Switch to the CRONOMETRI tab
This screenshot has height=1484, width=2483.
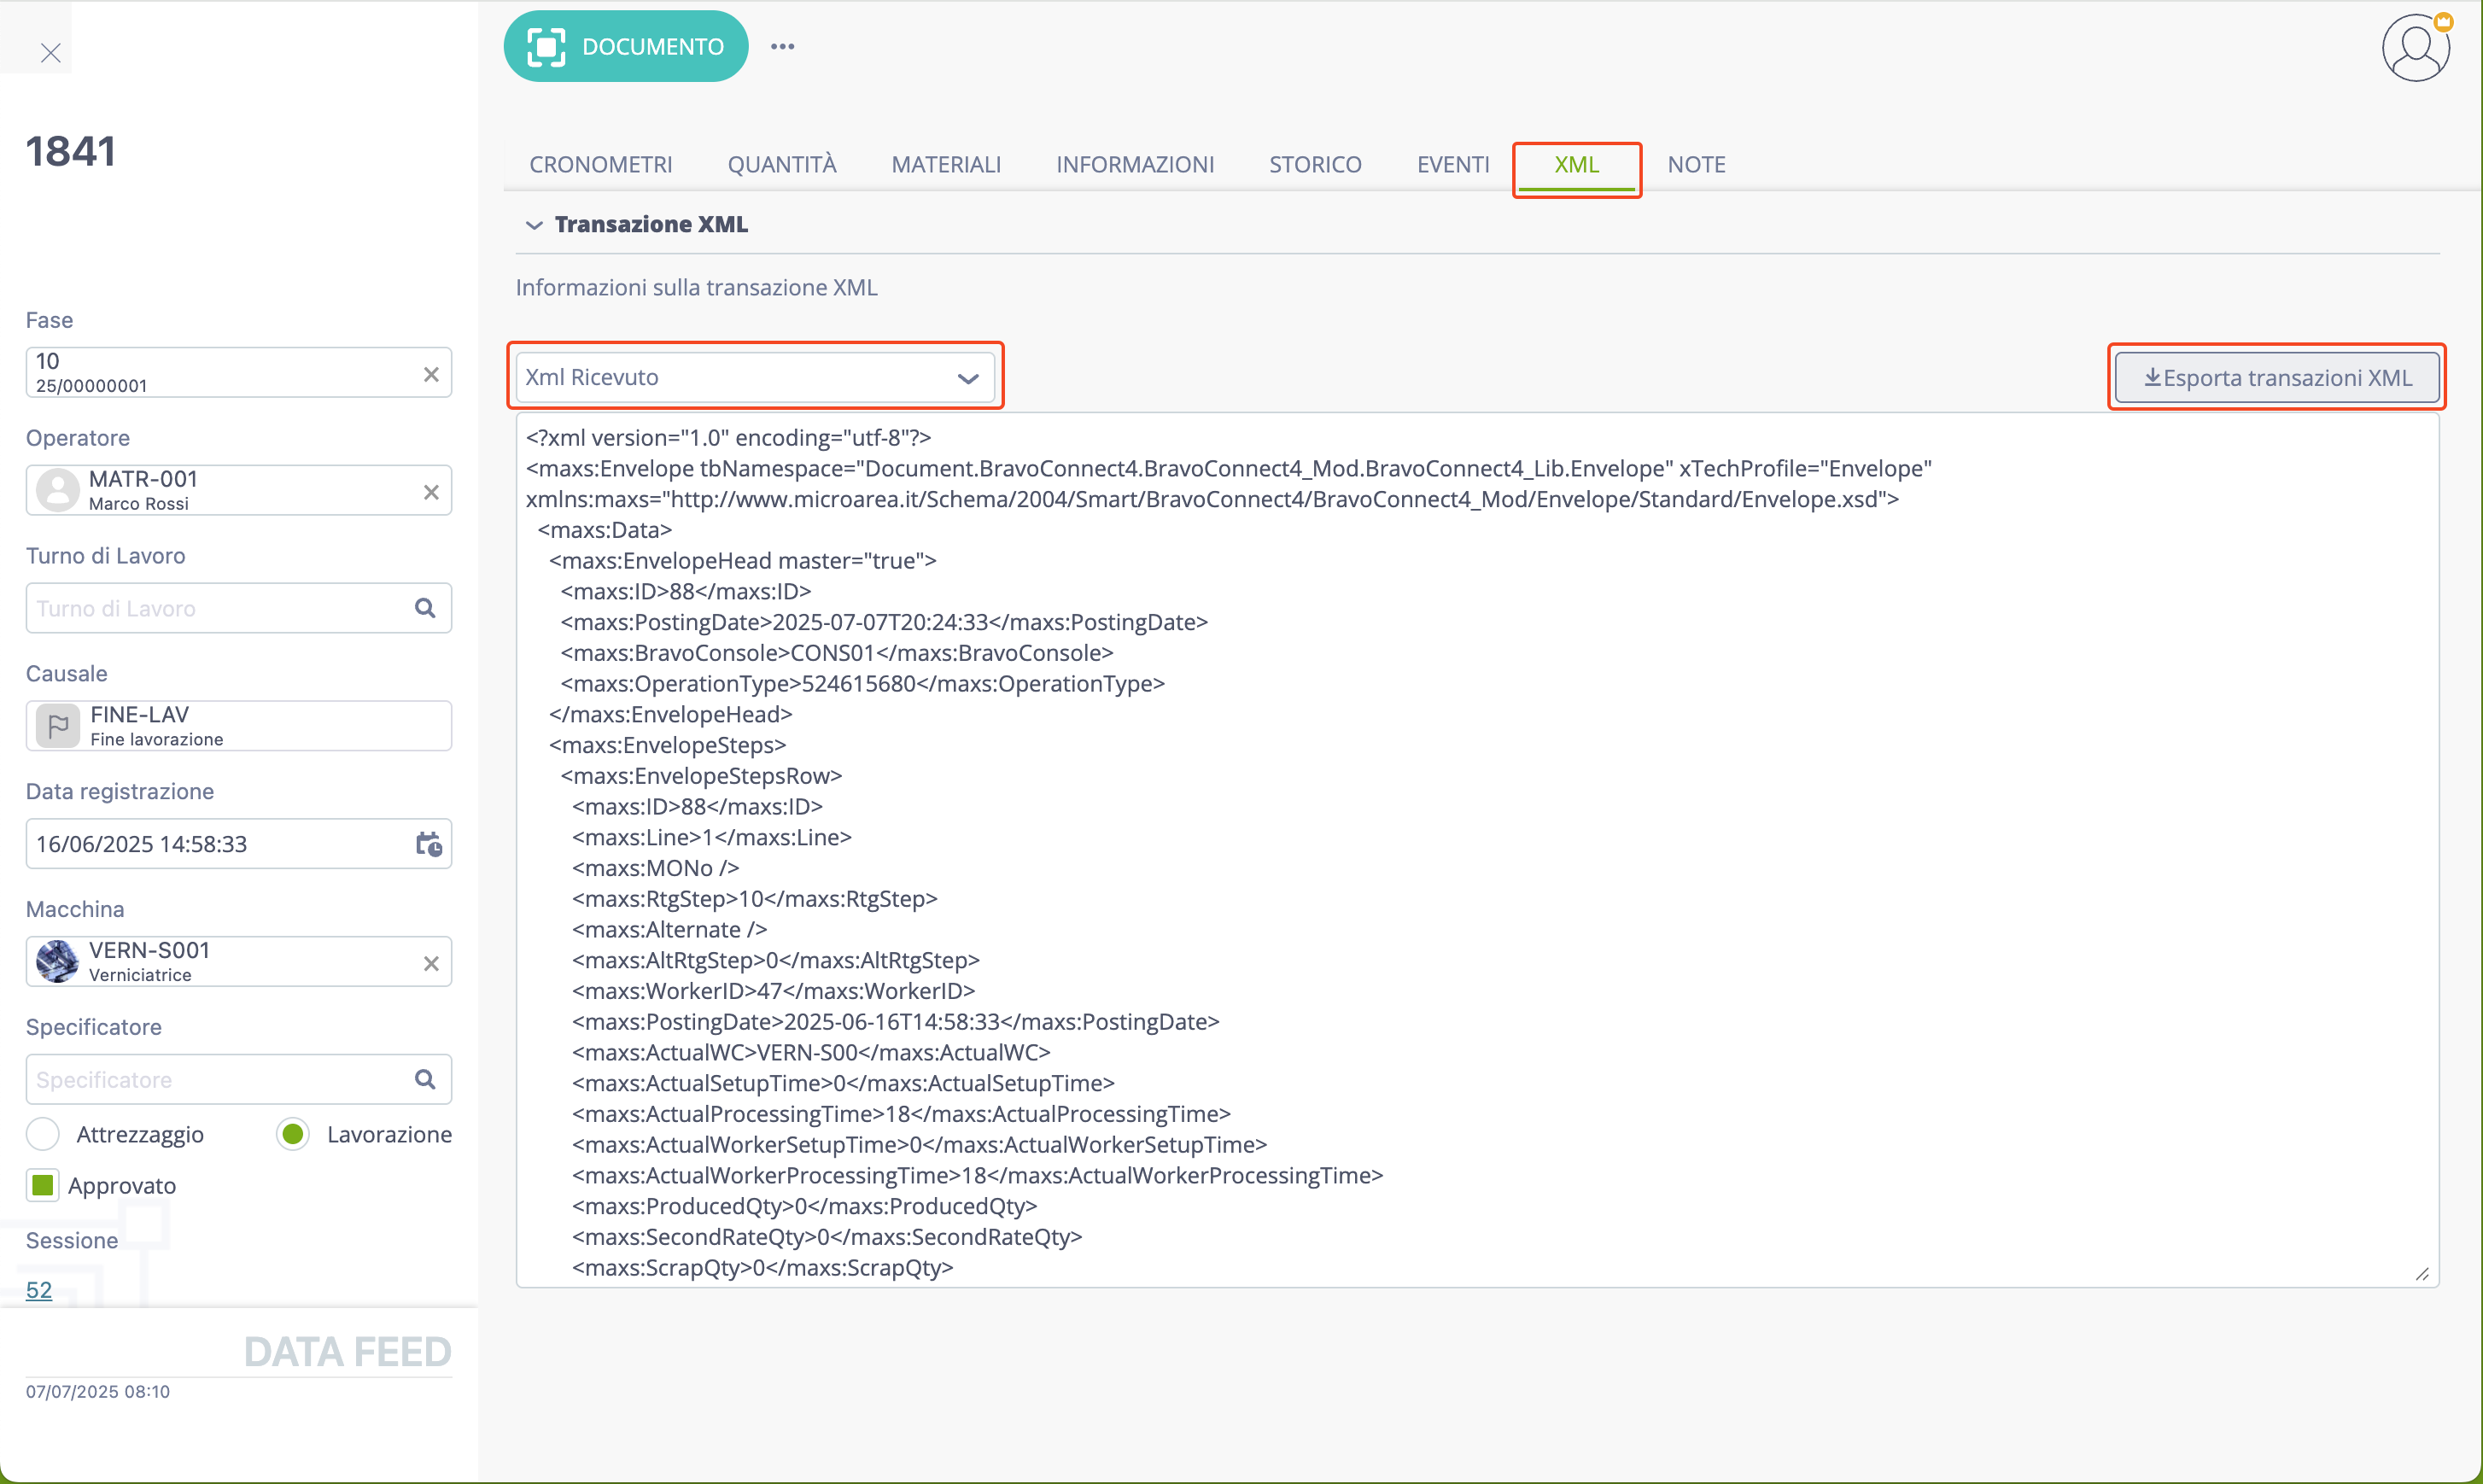pyautogui.click(x=601, y=164)
